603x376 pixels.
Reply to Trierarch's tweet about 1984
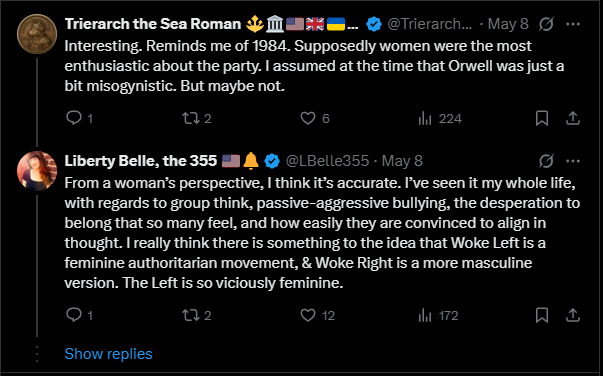(74, 118)
